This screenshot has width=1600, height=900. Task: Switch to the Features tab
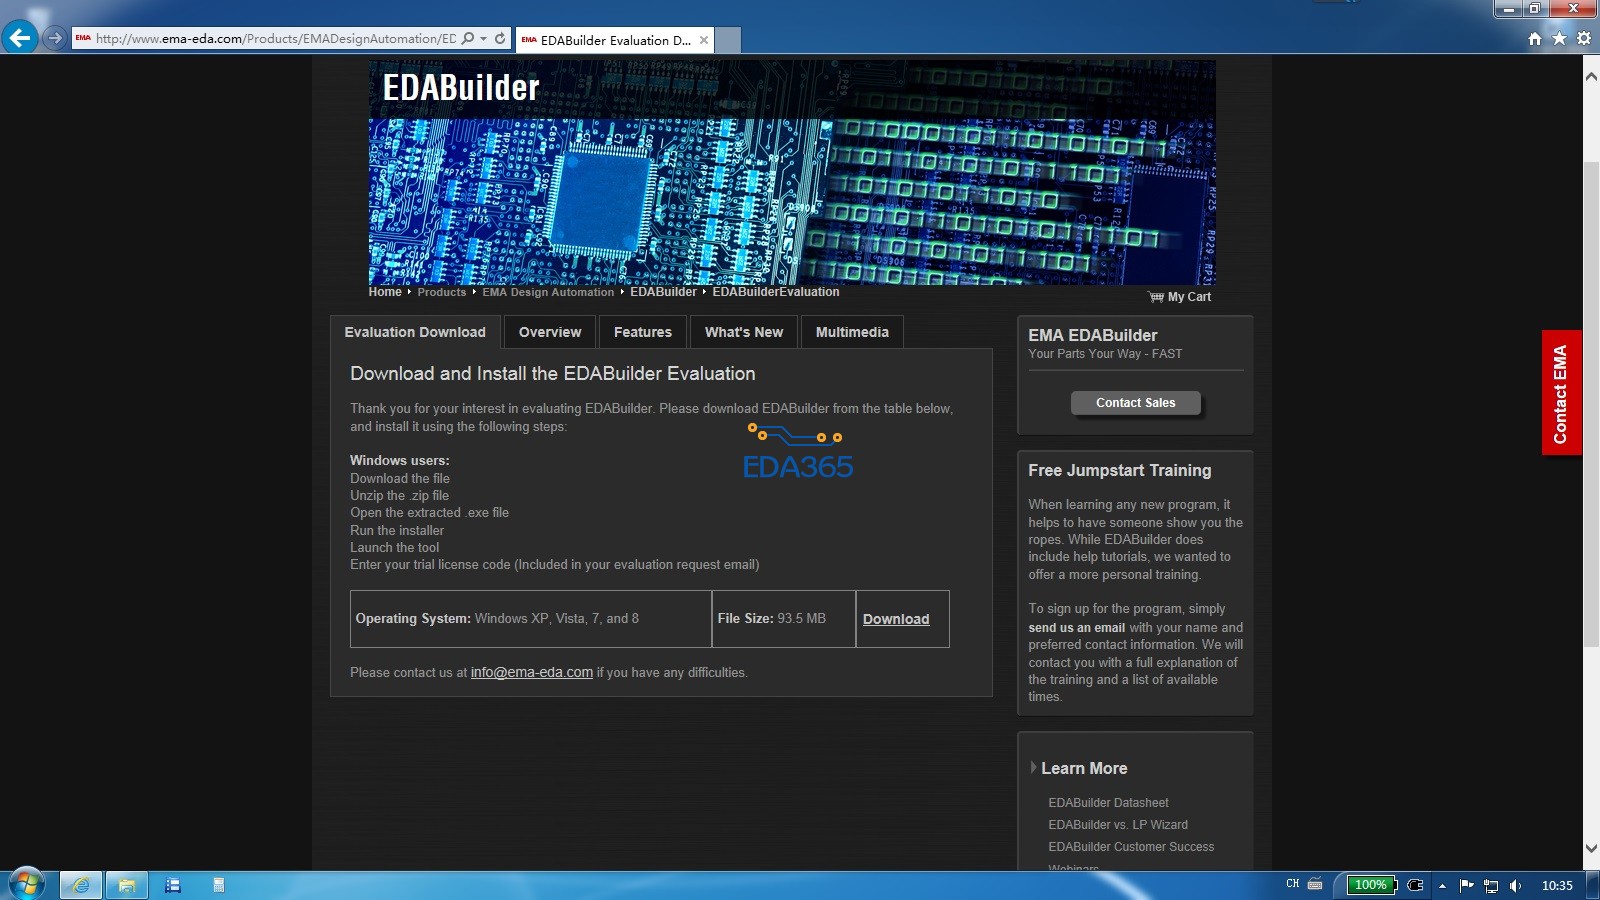[643, 332]
